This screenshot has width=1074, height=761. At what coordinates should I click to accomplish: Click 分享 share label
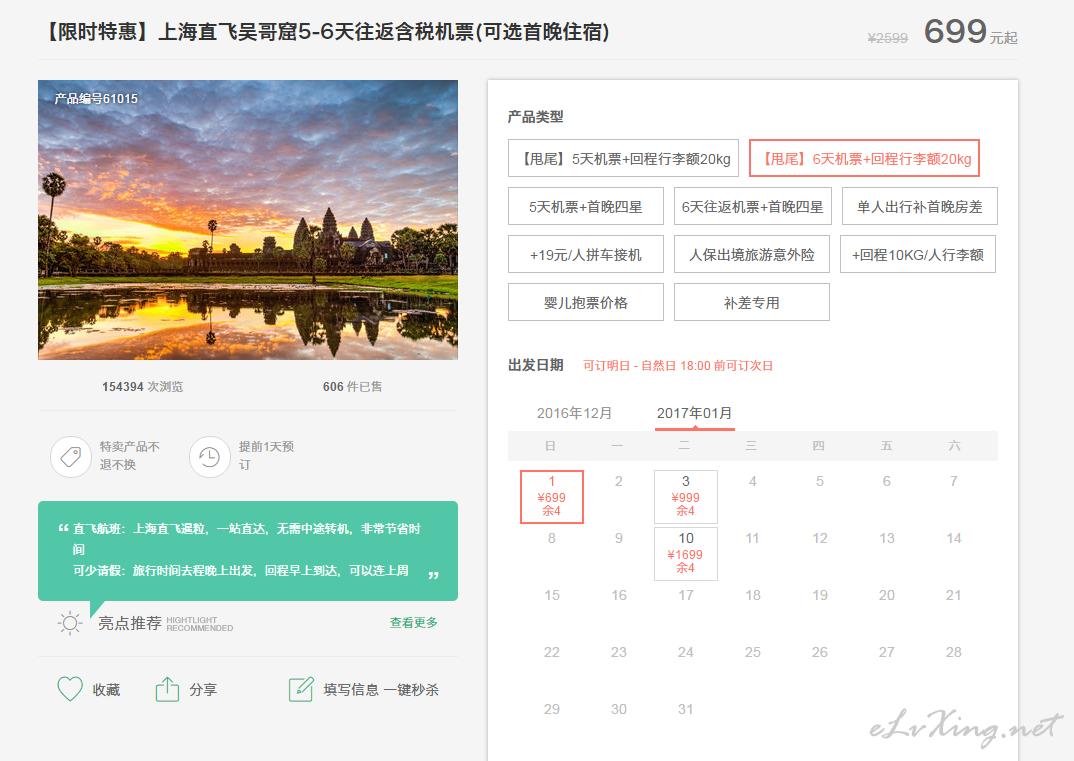tap(203, 690)
